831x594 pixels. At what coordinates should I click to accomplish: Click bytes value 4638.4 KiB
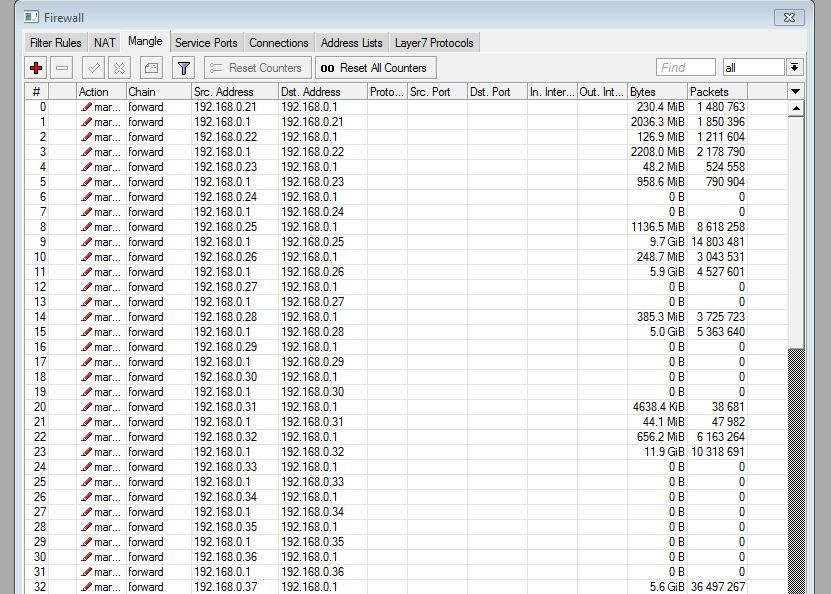[658, 407]
